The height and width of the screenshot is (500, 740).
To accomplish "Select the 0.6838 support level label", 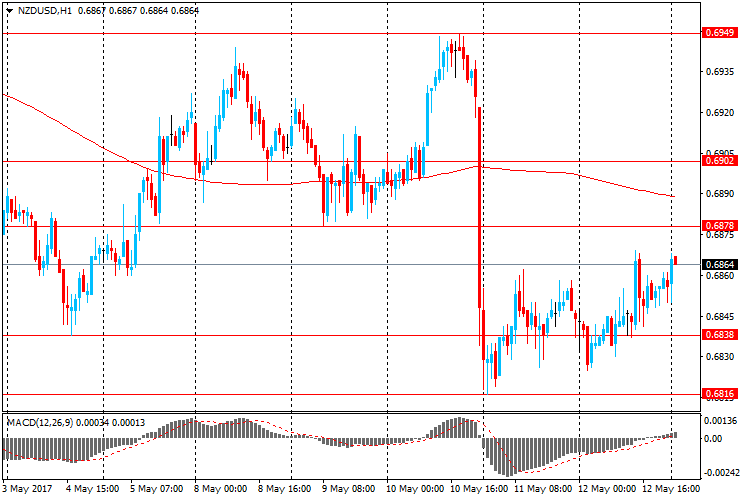I will [720, 335].
